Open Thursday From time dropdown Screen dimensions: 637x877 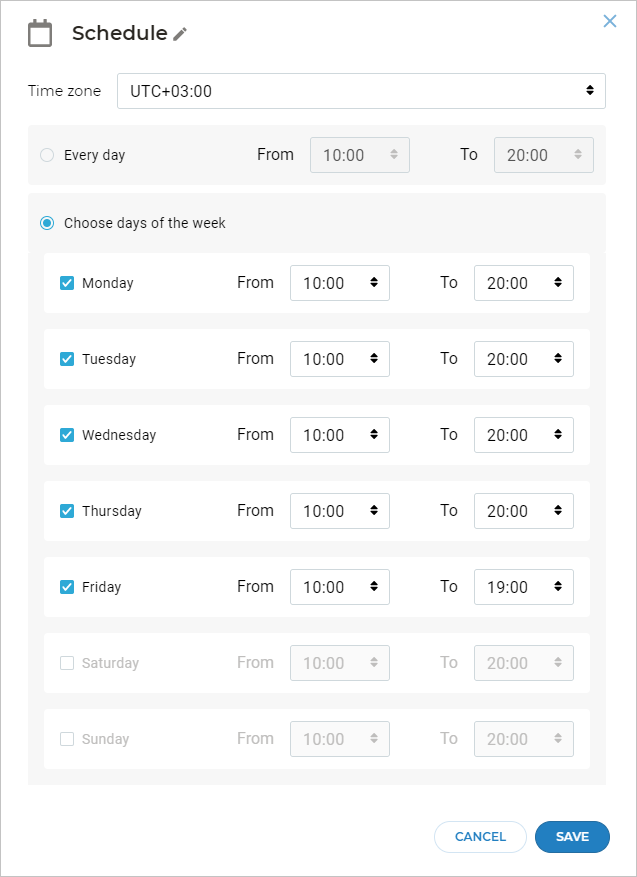[x=340, y=511]
